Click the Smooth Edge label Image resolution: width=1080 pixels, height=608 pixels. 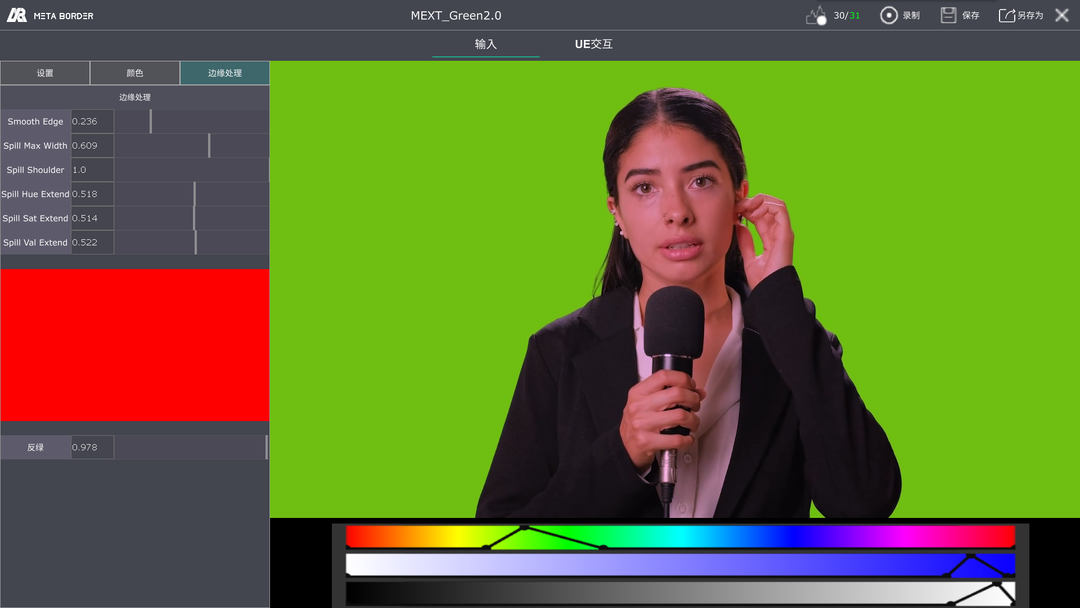pos(35,121)
